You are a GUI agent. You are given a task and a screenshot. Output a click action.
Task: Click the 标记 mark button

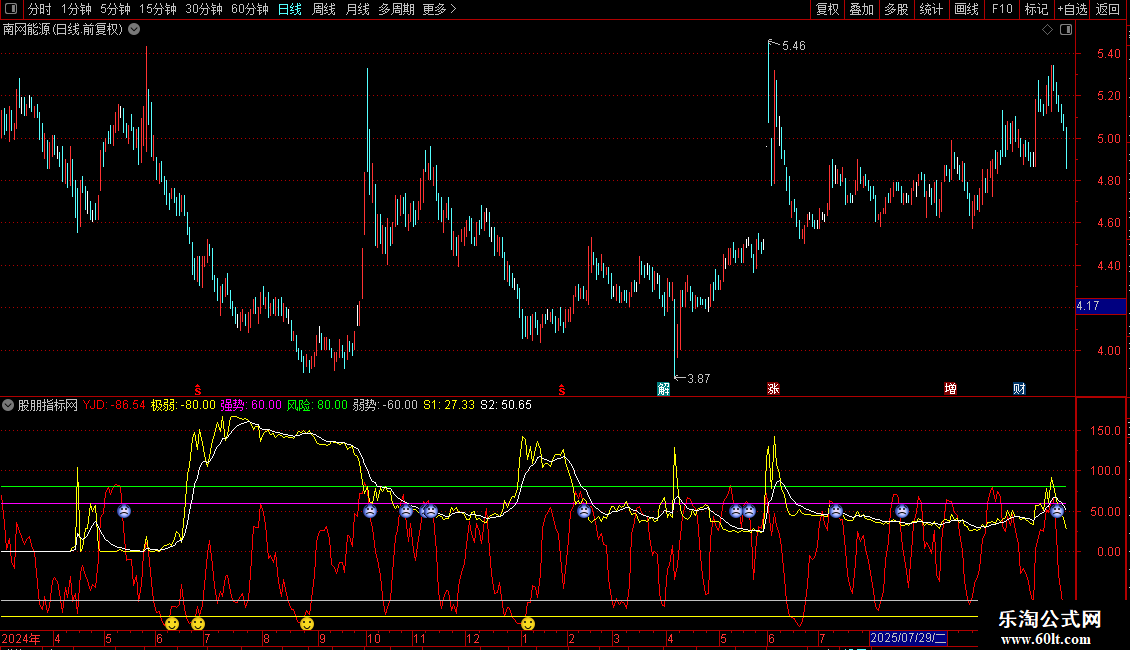(1036, 9)
